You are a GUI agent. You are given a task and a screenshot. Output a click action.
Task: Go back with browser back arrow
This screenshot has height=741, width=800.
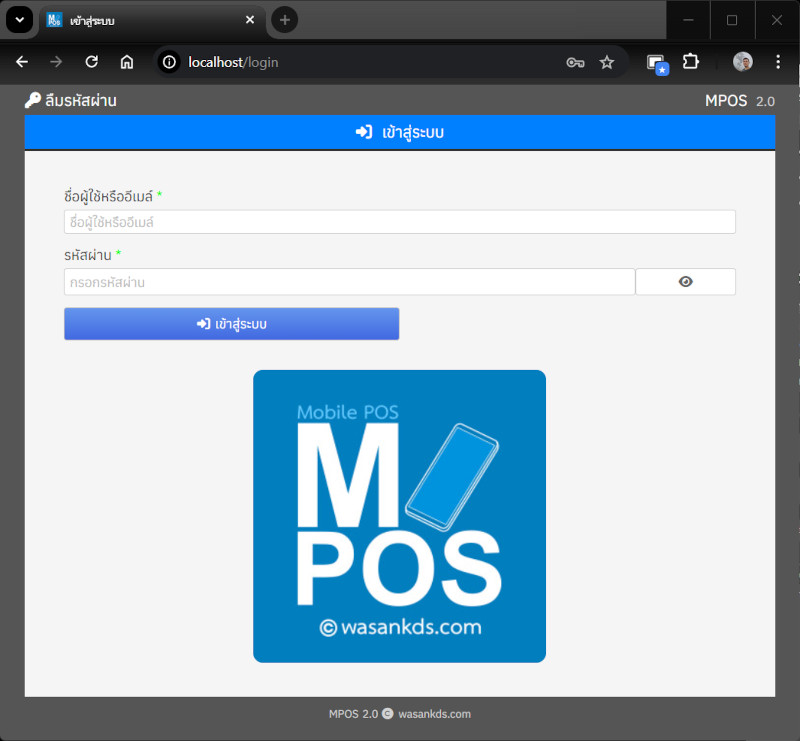[x=22, y=62]
